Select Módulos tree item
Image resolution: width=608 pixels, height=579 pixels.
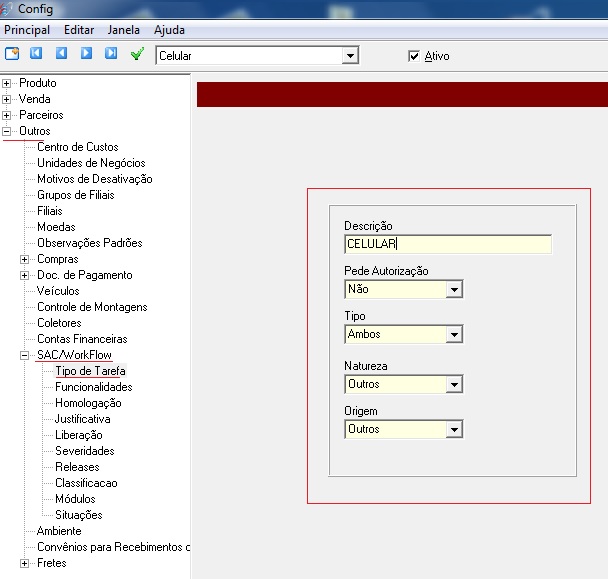coord(75,499)
